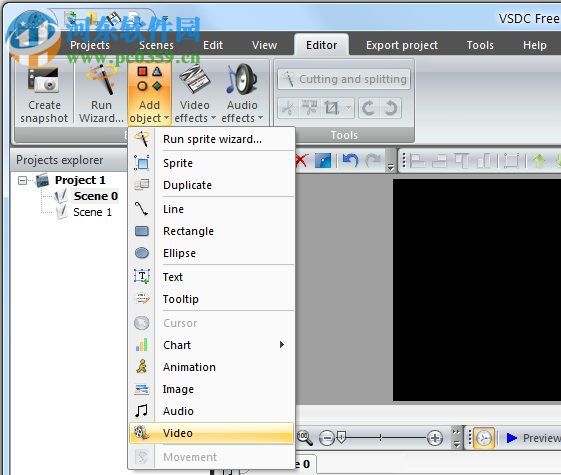The image size is (561, 475).
Task: Add an Animation object from menu
Action: [211, 367]
